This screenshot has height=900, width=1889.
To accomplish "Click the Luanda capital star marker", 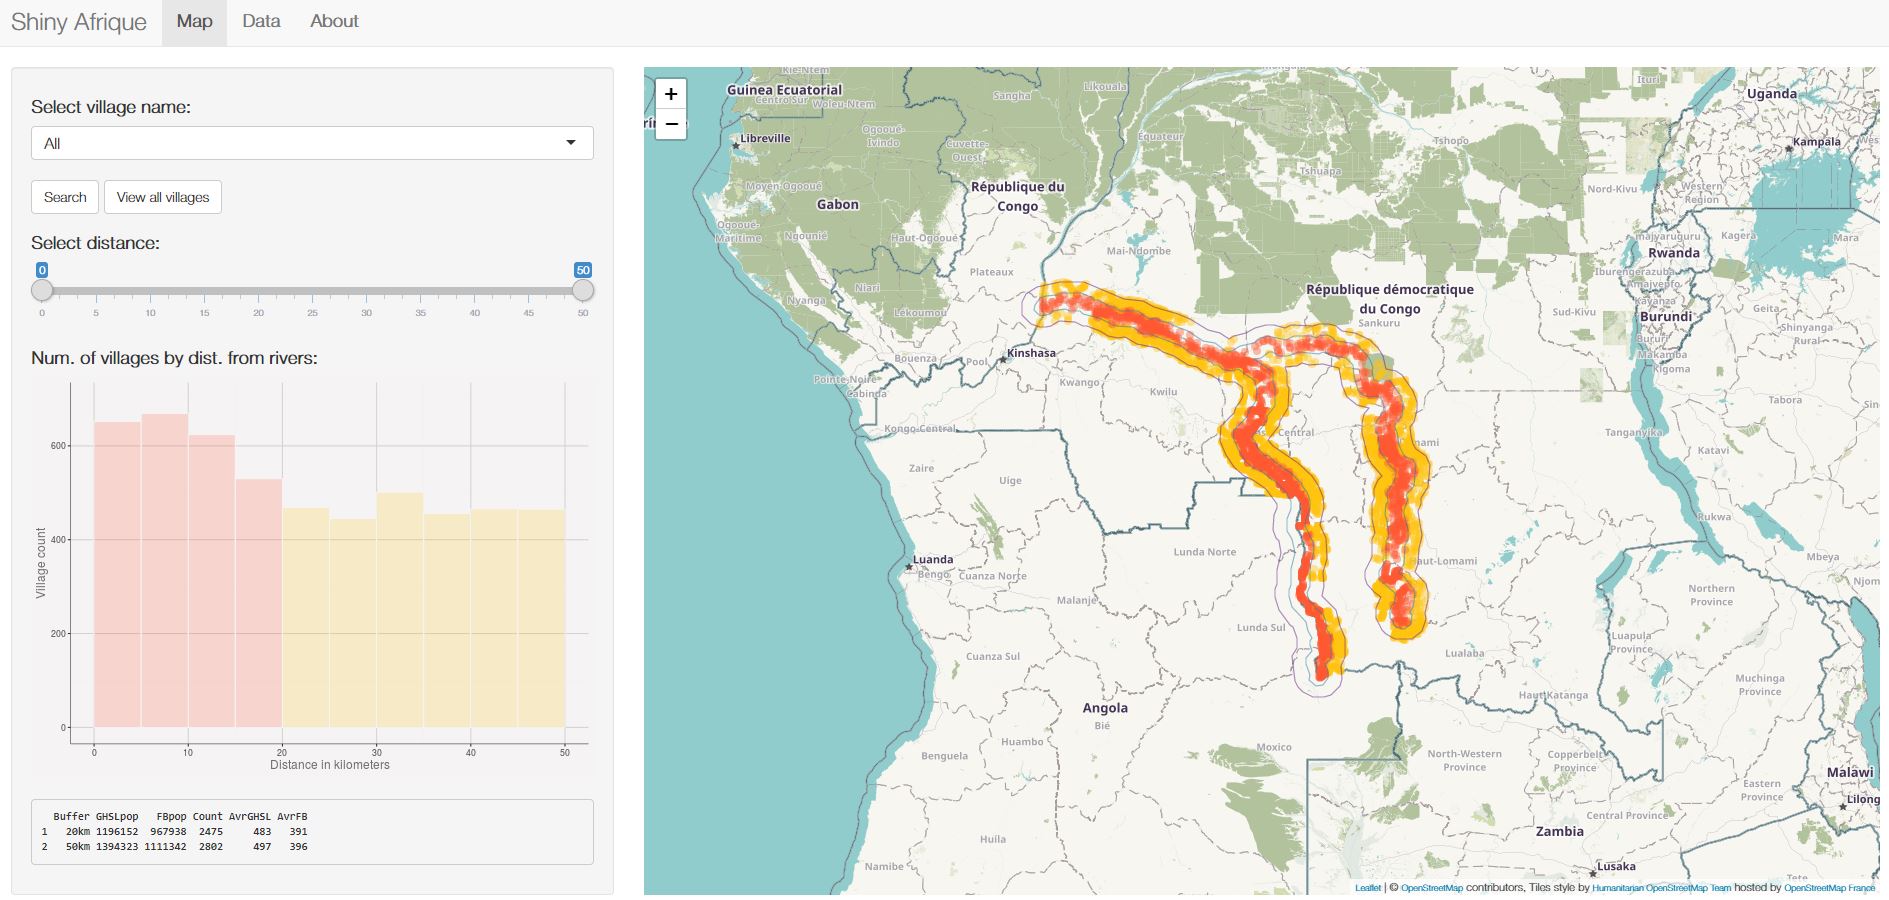I will (x=909, y=567).
